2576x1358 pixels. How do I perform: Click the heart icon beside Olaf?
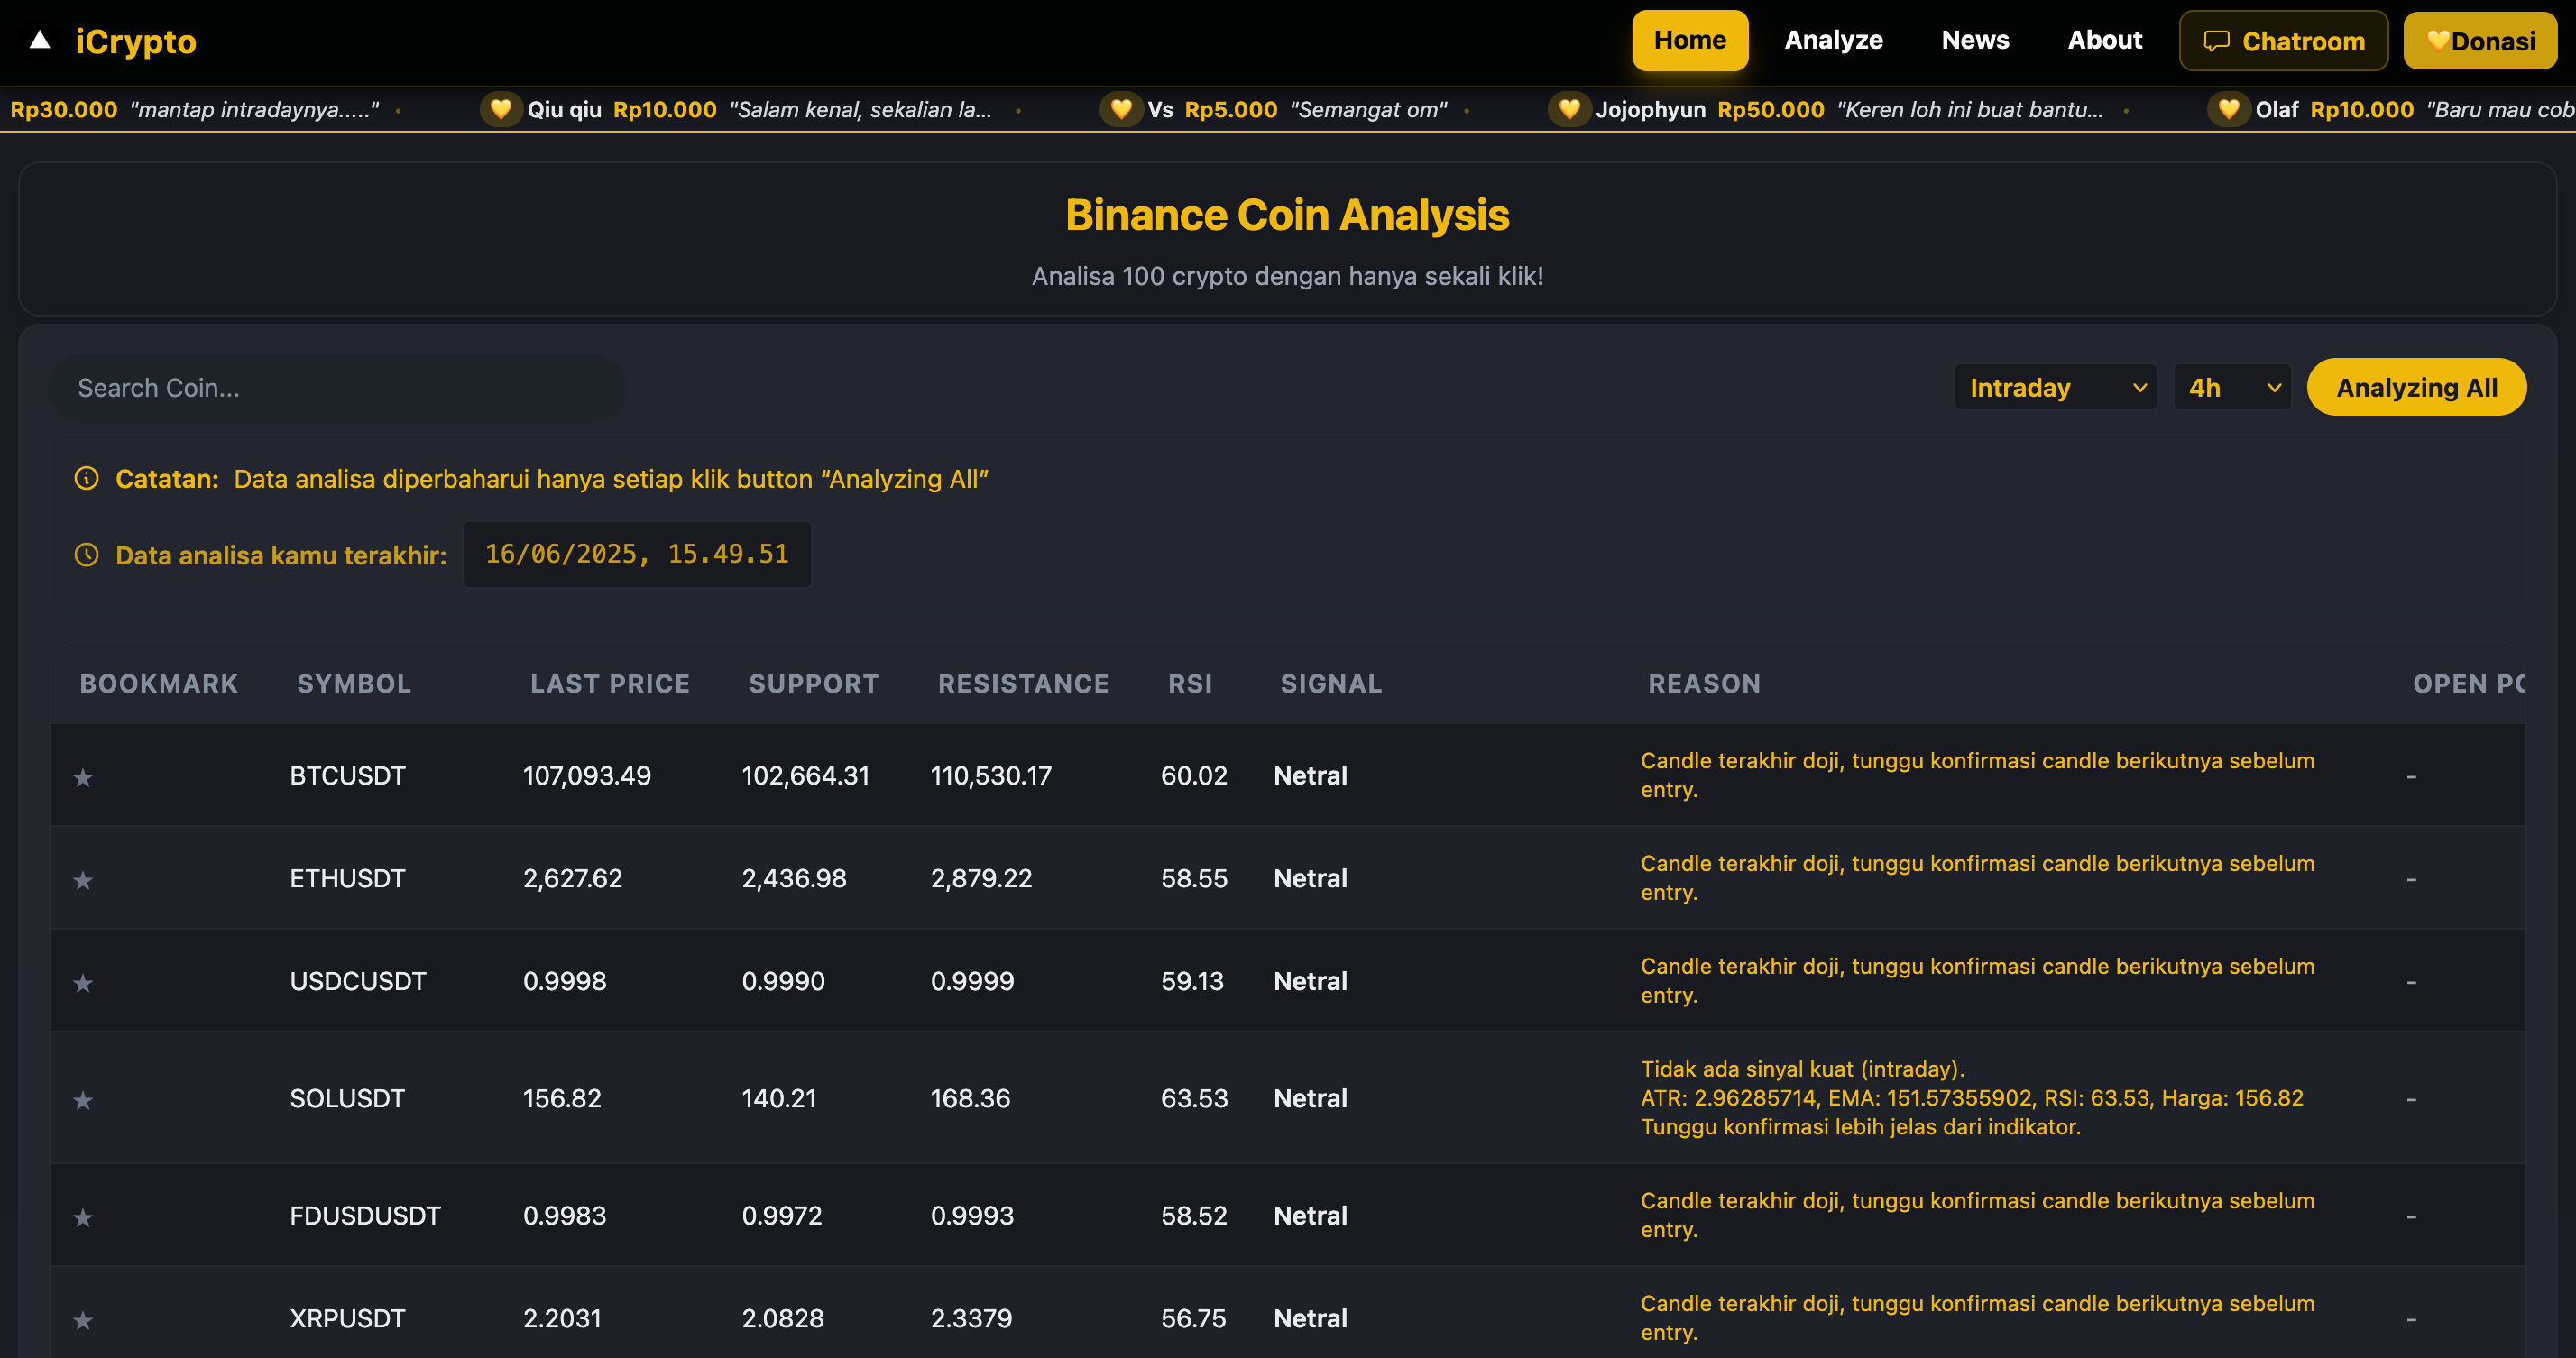pyautogui.click(x=2228, y=109)
